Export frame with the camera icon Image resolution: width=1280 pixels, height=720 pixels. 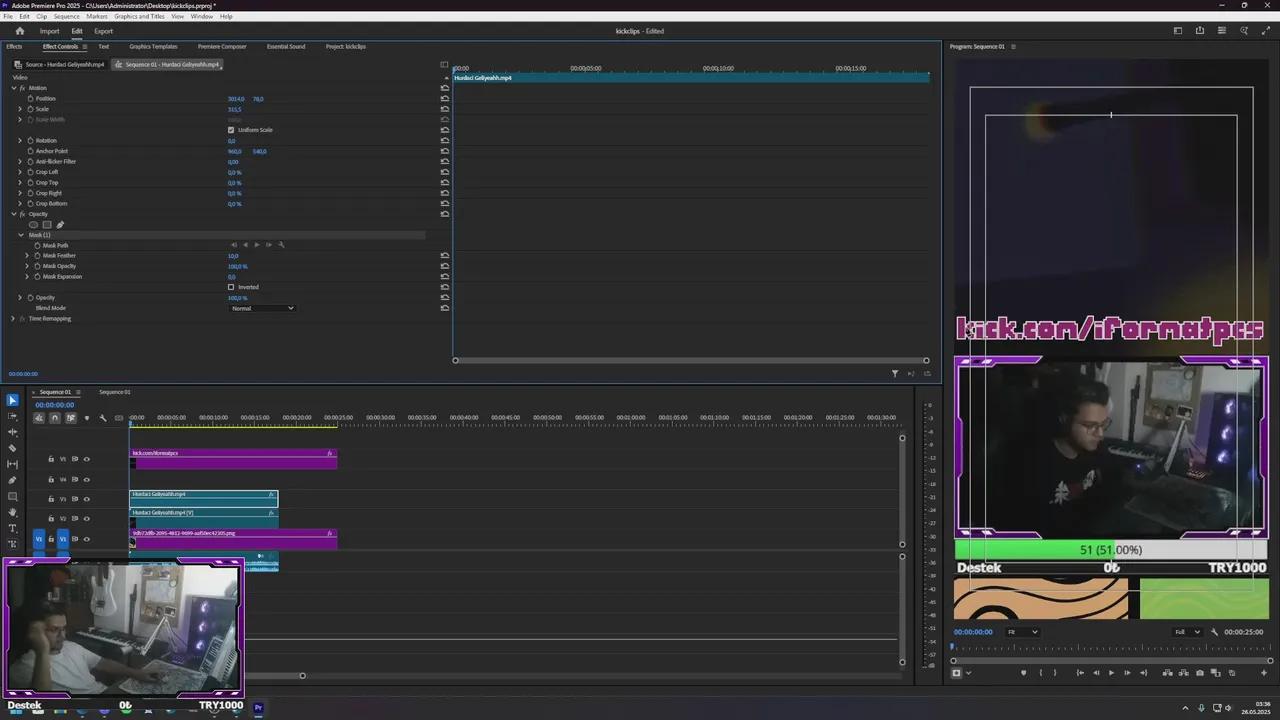tap(1200, 673)
